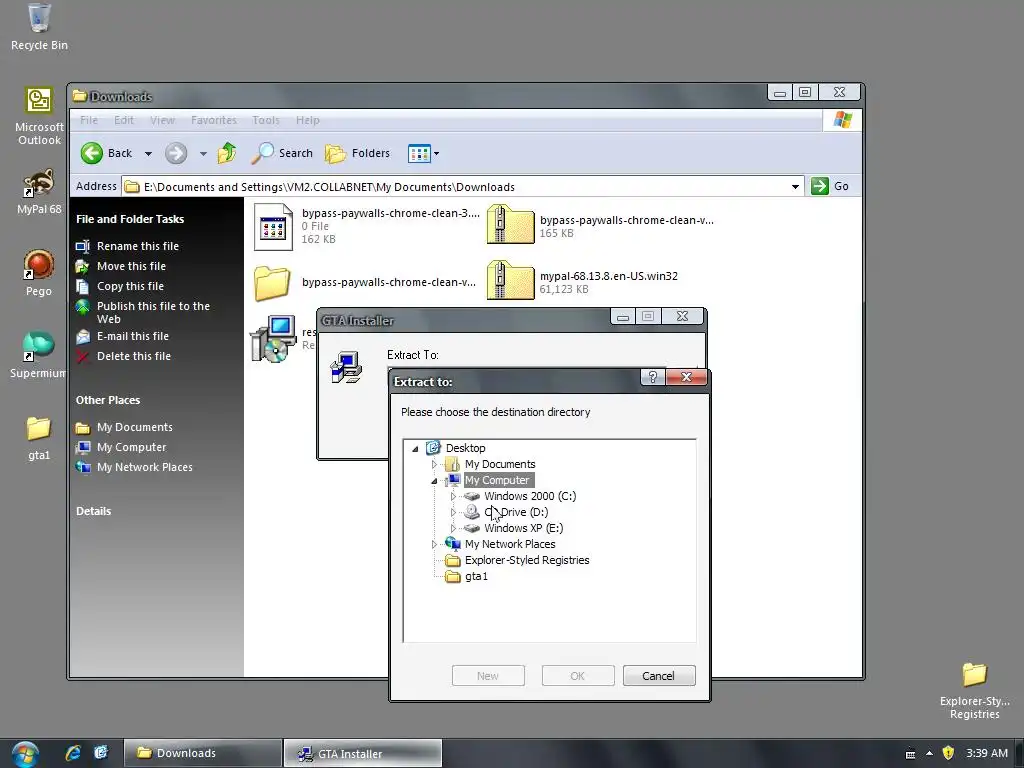Switch to Downloads taskbar button
1024x768 pixels.
[x=202, y=754]
